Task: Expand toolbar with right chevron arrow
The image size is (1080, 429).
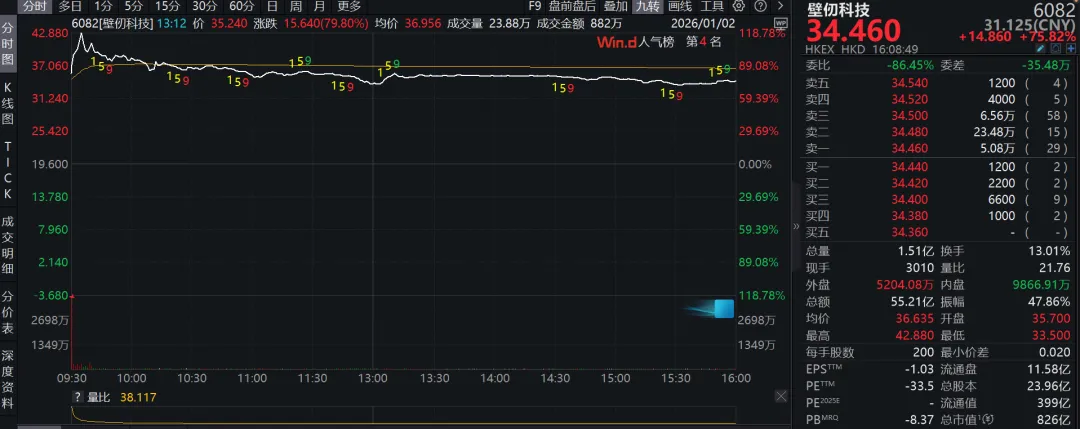Action: click(780, 6)
